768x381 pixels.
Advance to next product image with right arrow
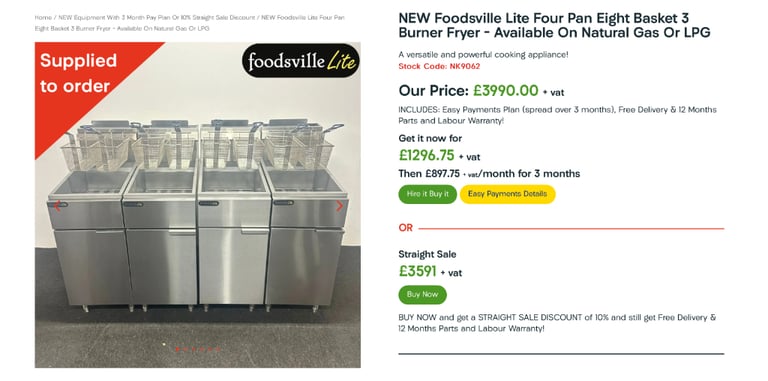click(x=339, y=206)
